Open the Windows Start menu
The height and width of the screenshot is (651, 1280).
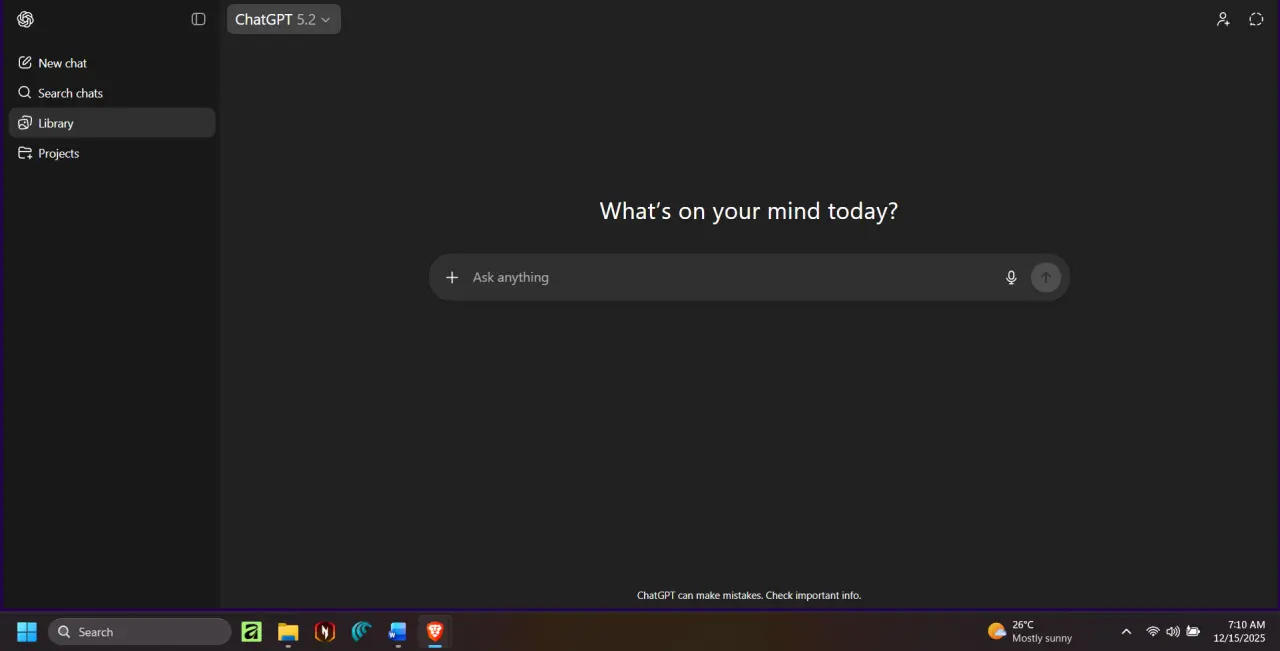(27, 632)
